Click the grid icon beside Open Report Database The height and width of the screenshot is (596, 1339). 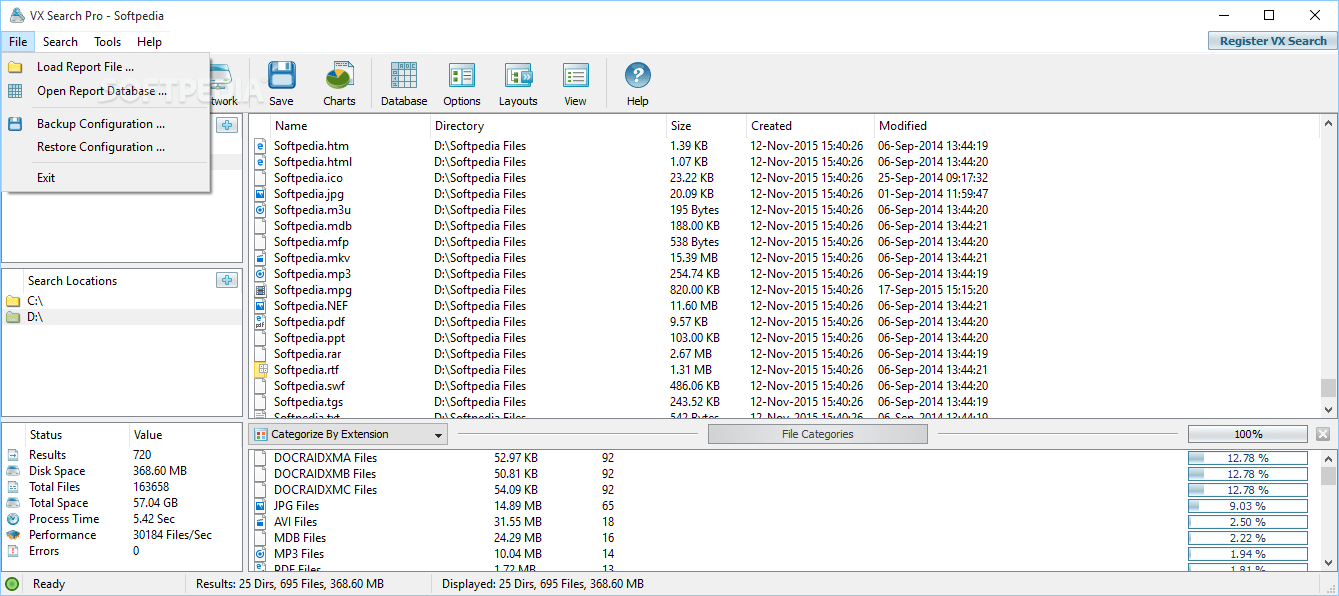coord(15,91)
